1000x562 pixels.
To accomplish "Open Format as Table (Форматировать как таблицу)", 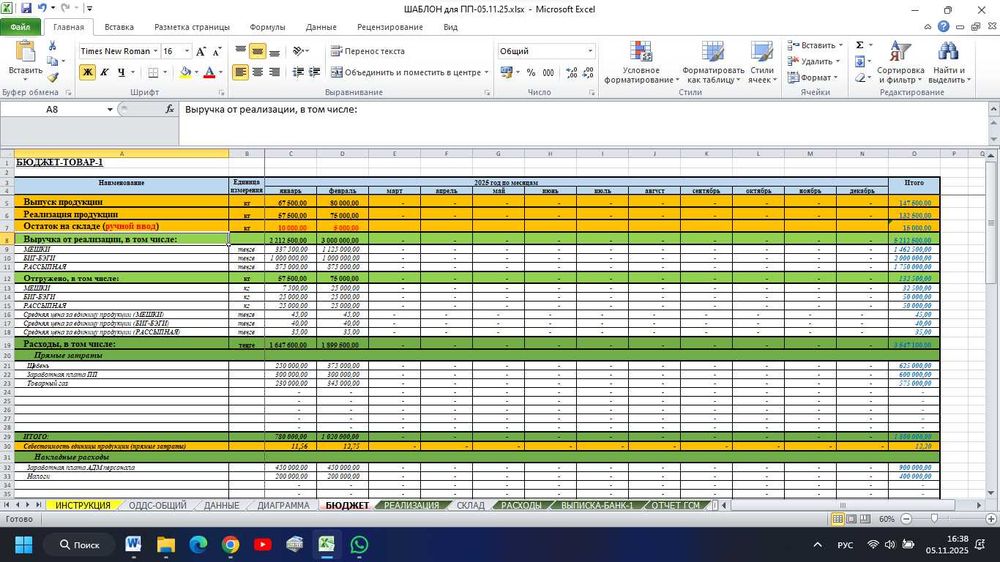I will coord(712,62).
